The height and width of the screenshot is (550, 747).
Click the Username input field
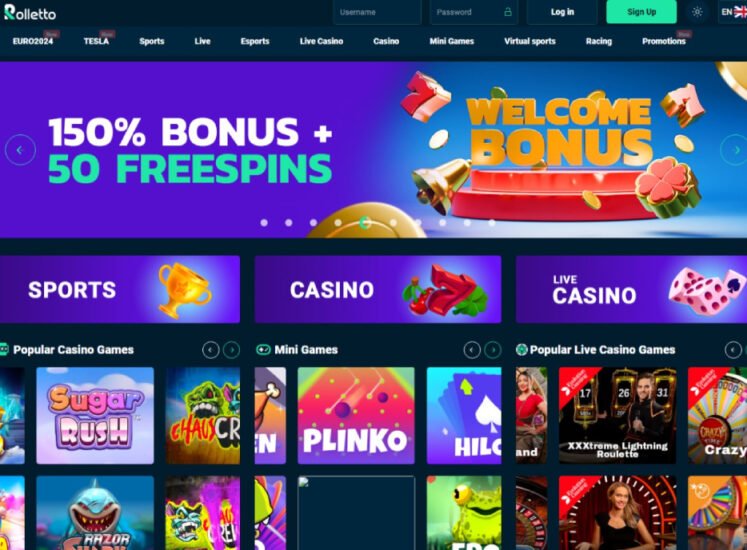pos(377,12)
